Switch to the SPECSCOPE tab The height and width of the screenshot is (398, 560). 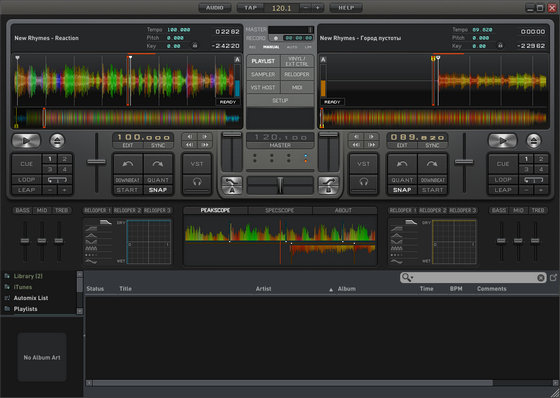[280, 210]
